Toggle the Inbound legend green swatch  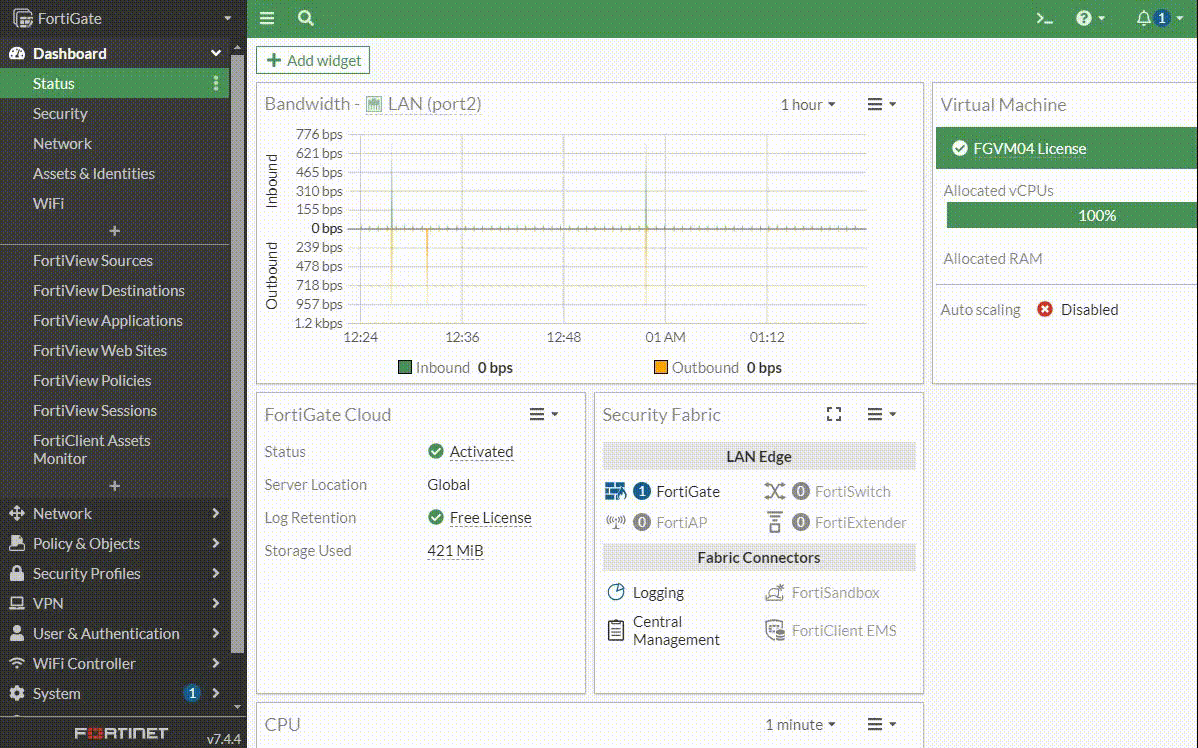tap(405, 368)
